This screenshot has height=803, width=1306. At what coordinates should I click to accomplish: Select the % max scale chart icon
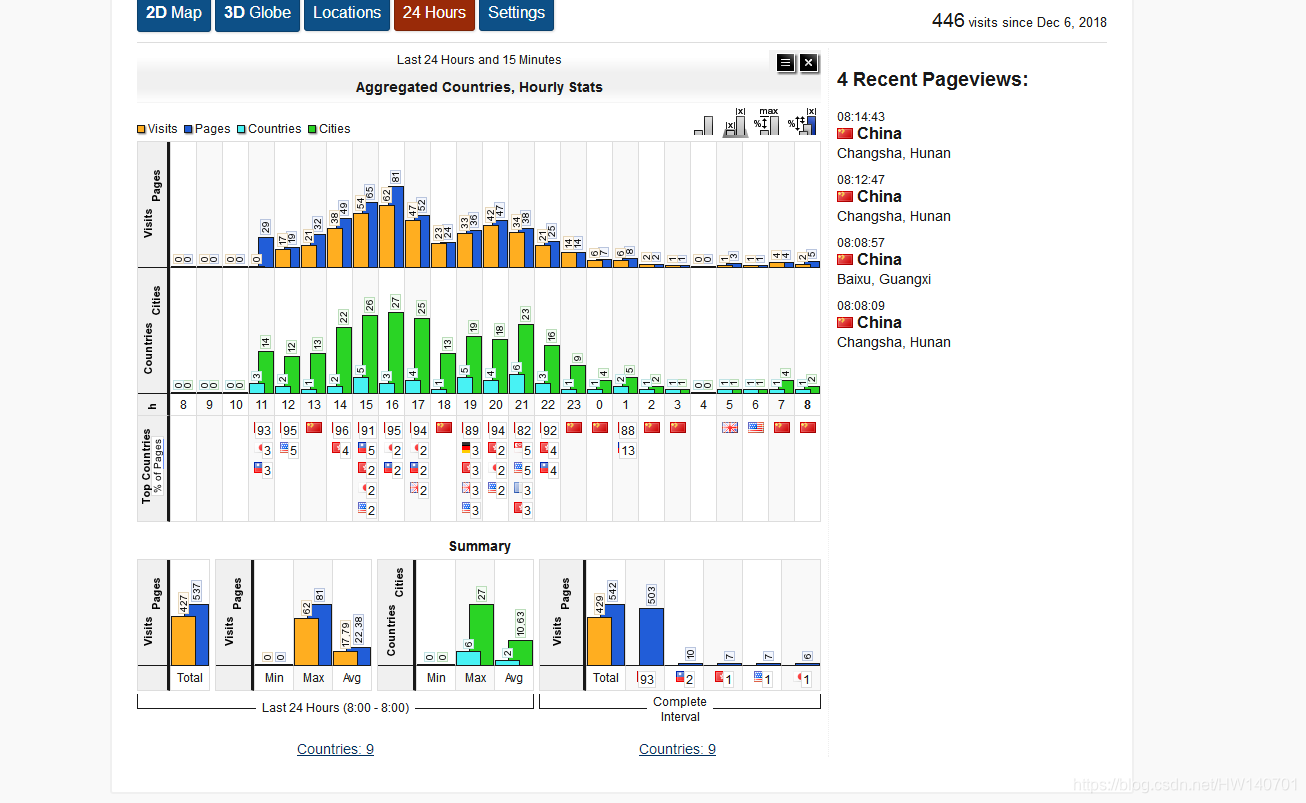pos(767,122)
